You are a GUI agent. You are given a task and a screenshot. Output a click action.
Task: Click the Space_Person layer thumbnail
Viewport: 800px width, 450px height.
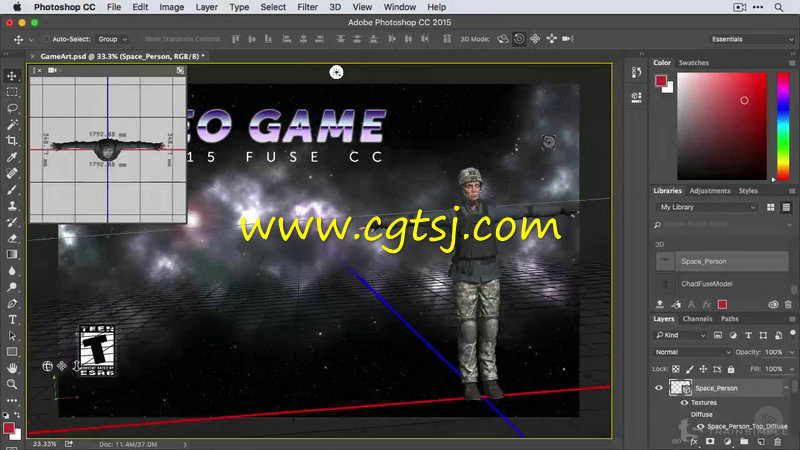680,388
